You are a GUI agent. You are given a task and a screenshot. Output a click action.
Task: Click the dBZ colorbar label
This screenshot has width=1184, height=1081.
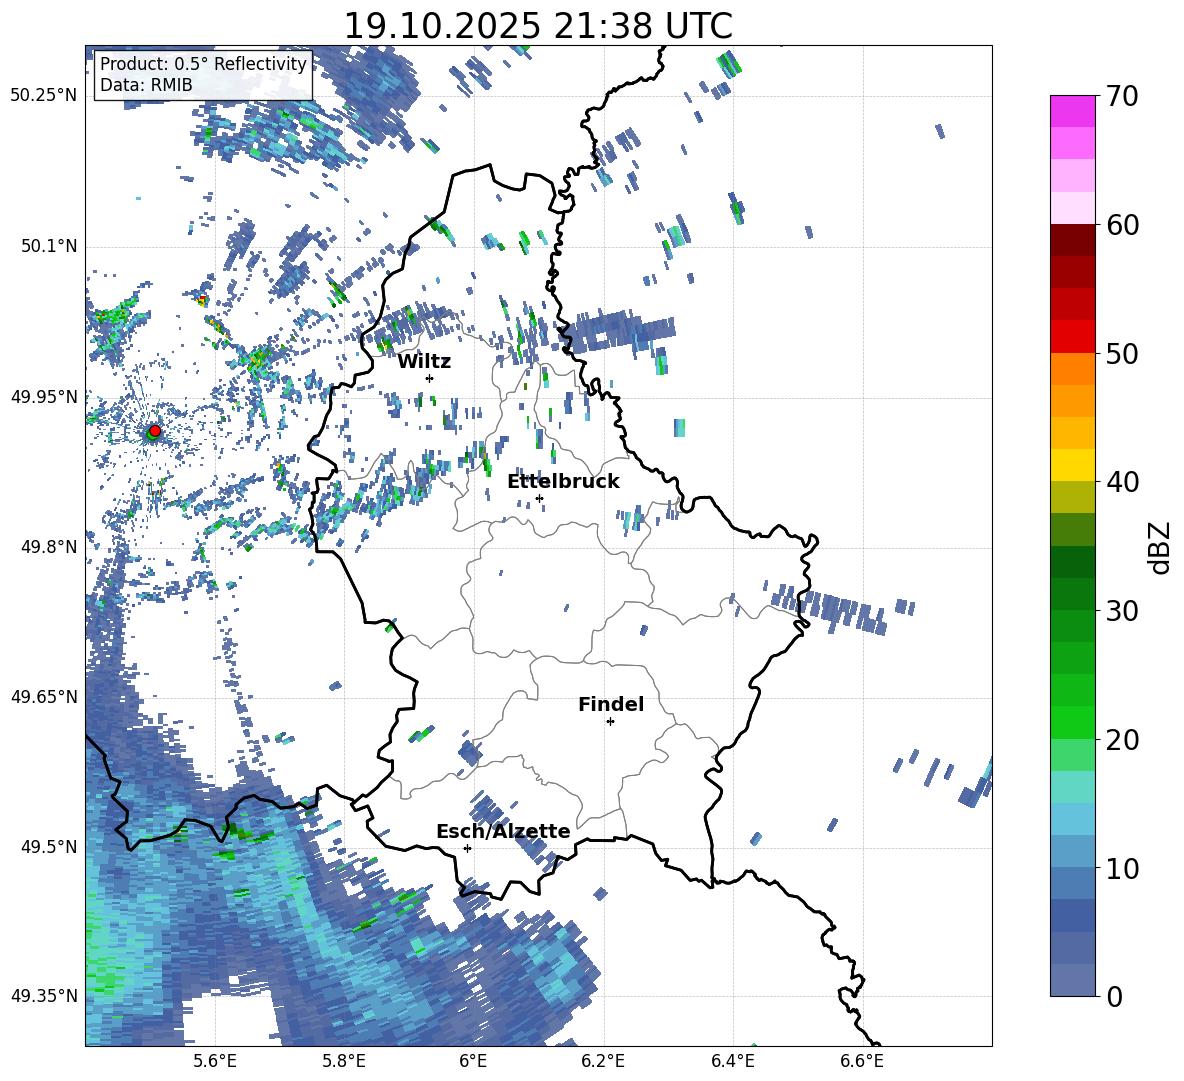pyautogui.click(x=1161, y=547)
